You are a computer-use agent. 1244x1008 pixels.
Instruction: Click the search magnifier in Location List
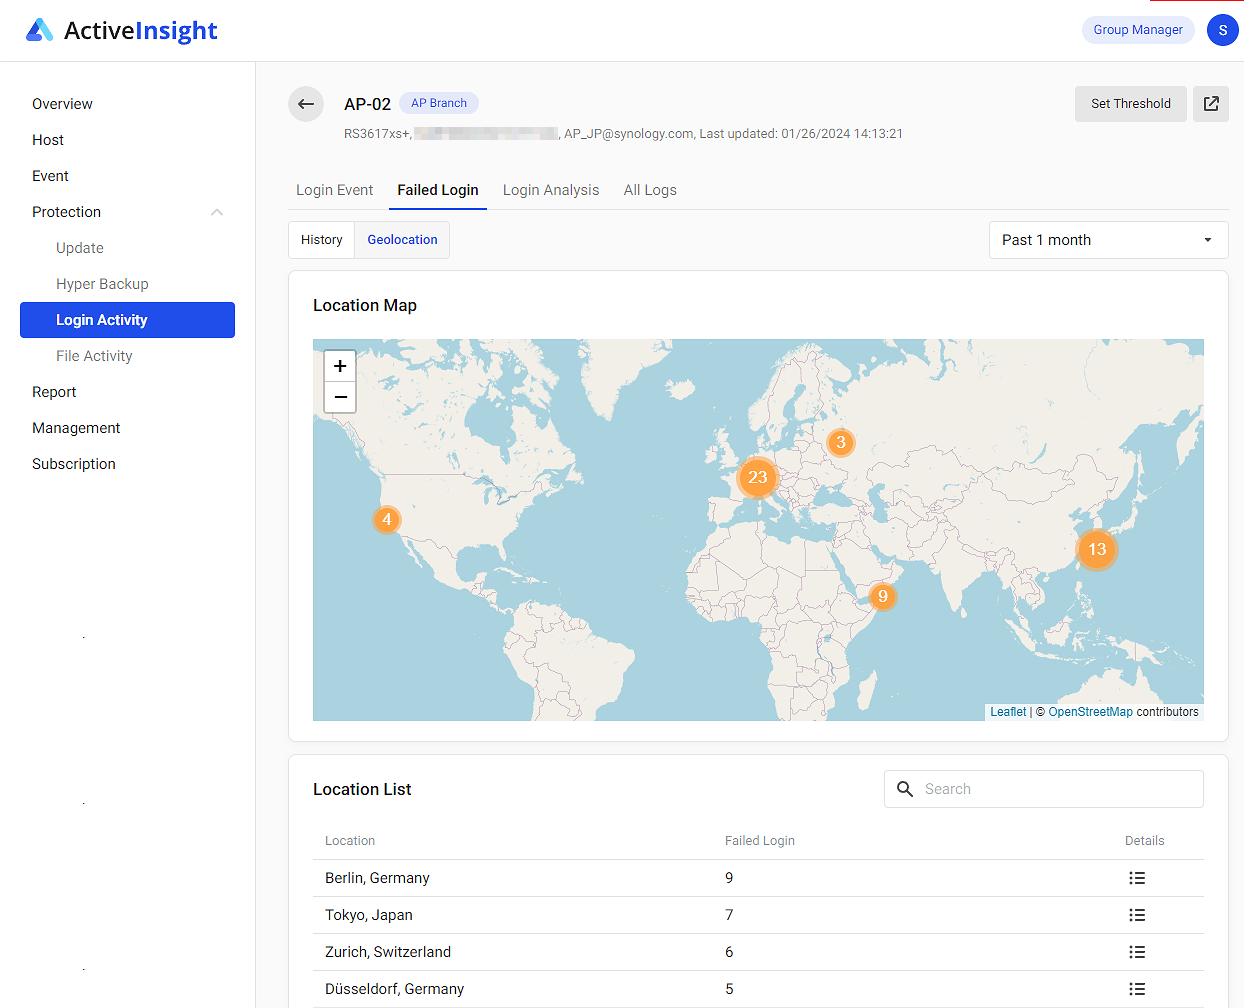905,789
